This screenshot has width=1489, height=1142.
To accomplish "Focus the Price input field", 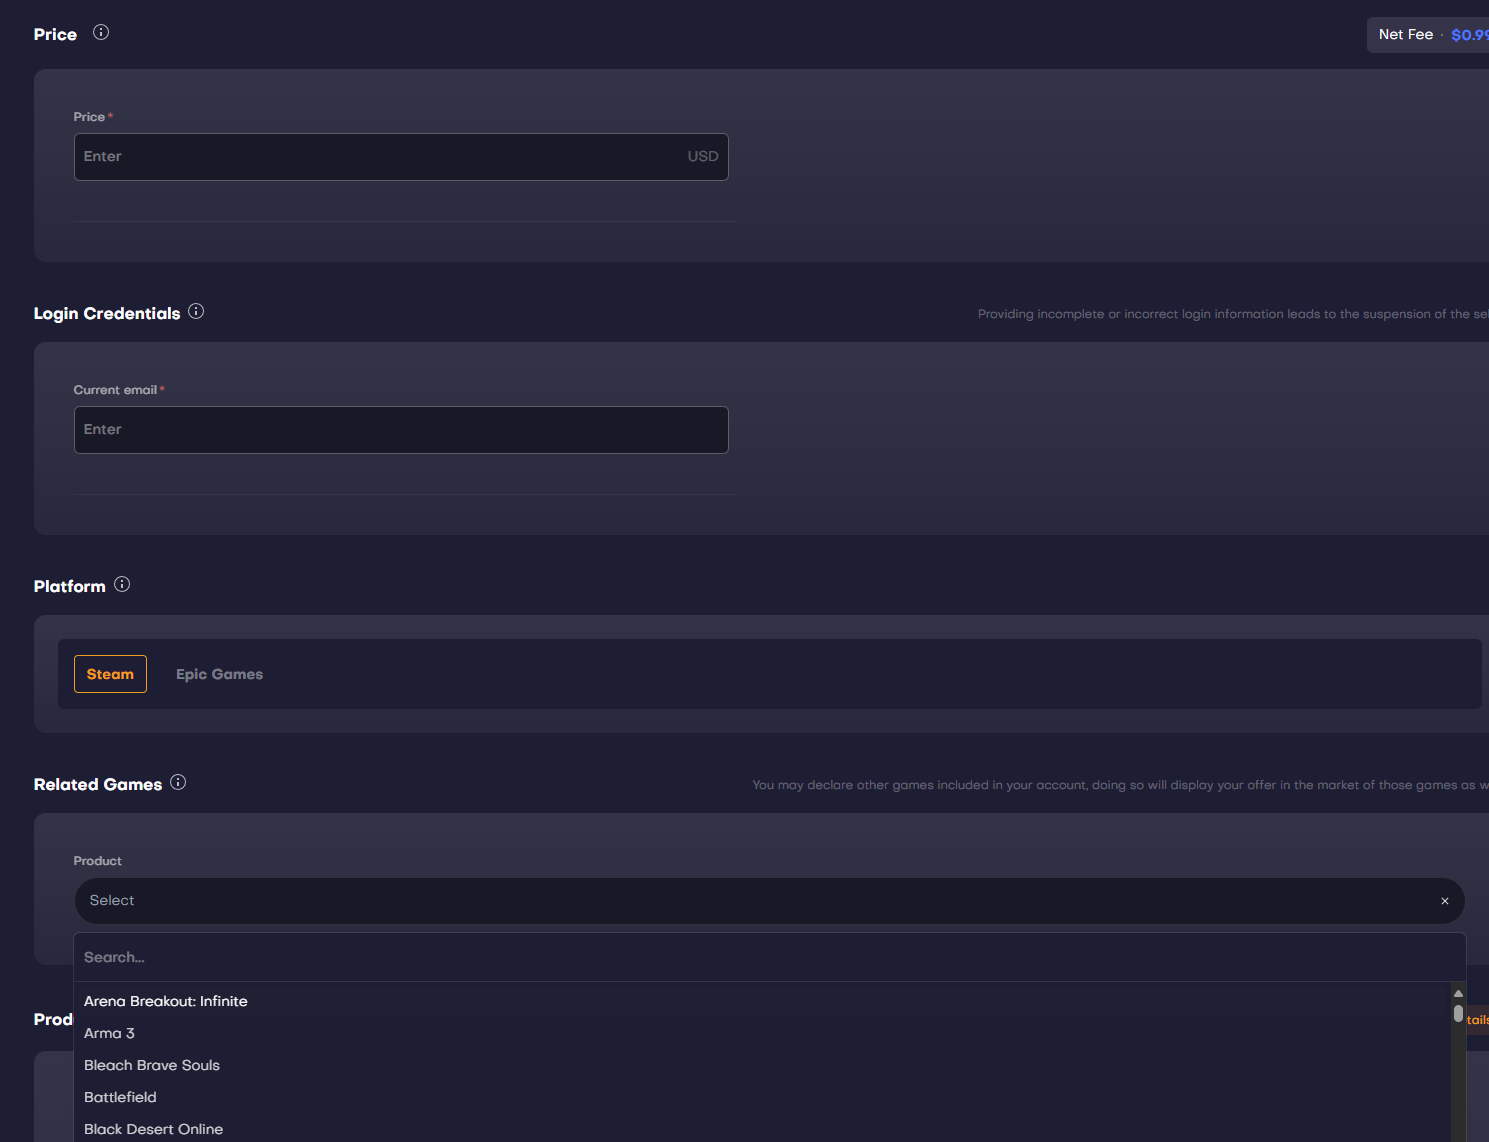I will coord(380,157).
